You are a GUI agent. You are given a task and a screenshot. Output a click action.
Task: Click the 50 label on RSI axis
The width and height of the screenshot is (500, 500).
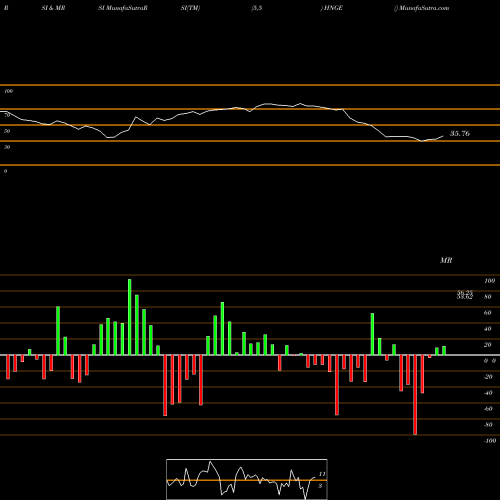point(7,131)
